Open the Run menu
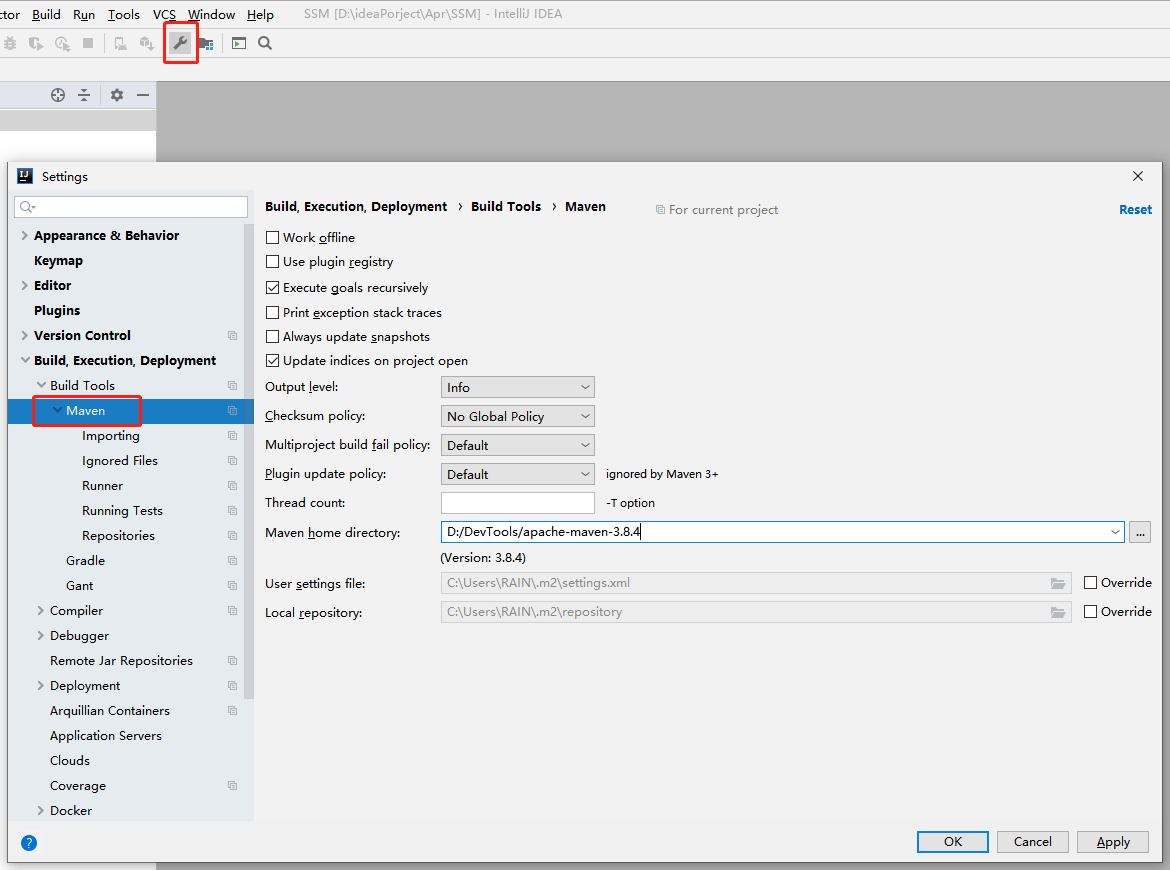 [x=84, y=14]
